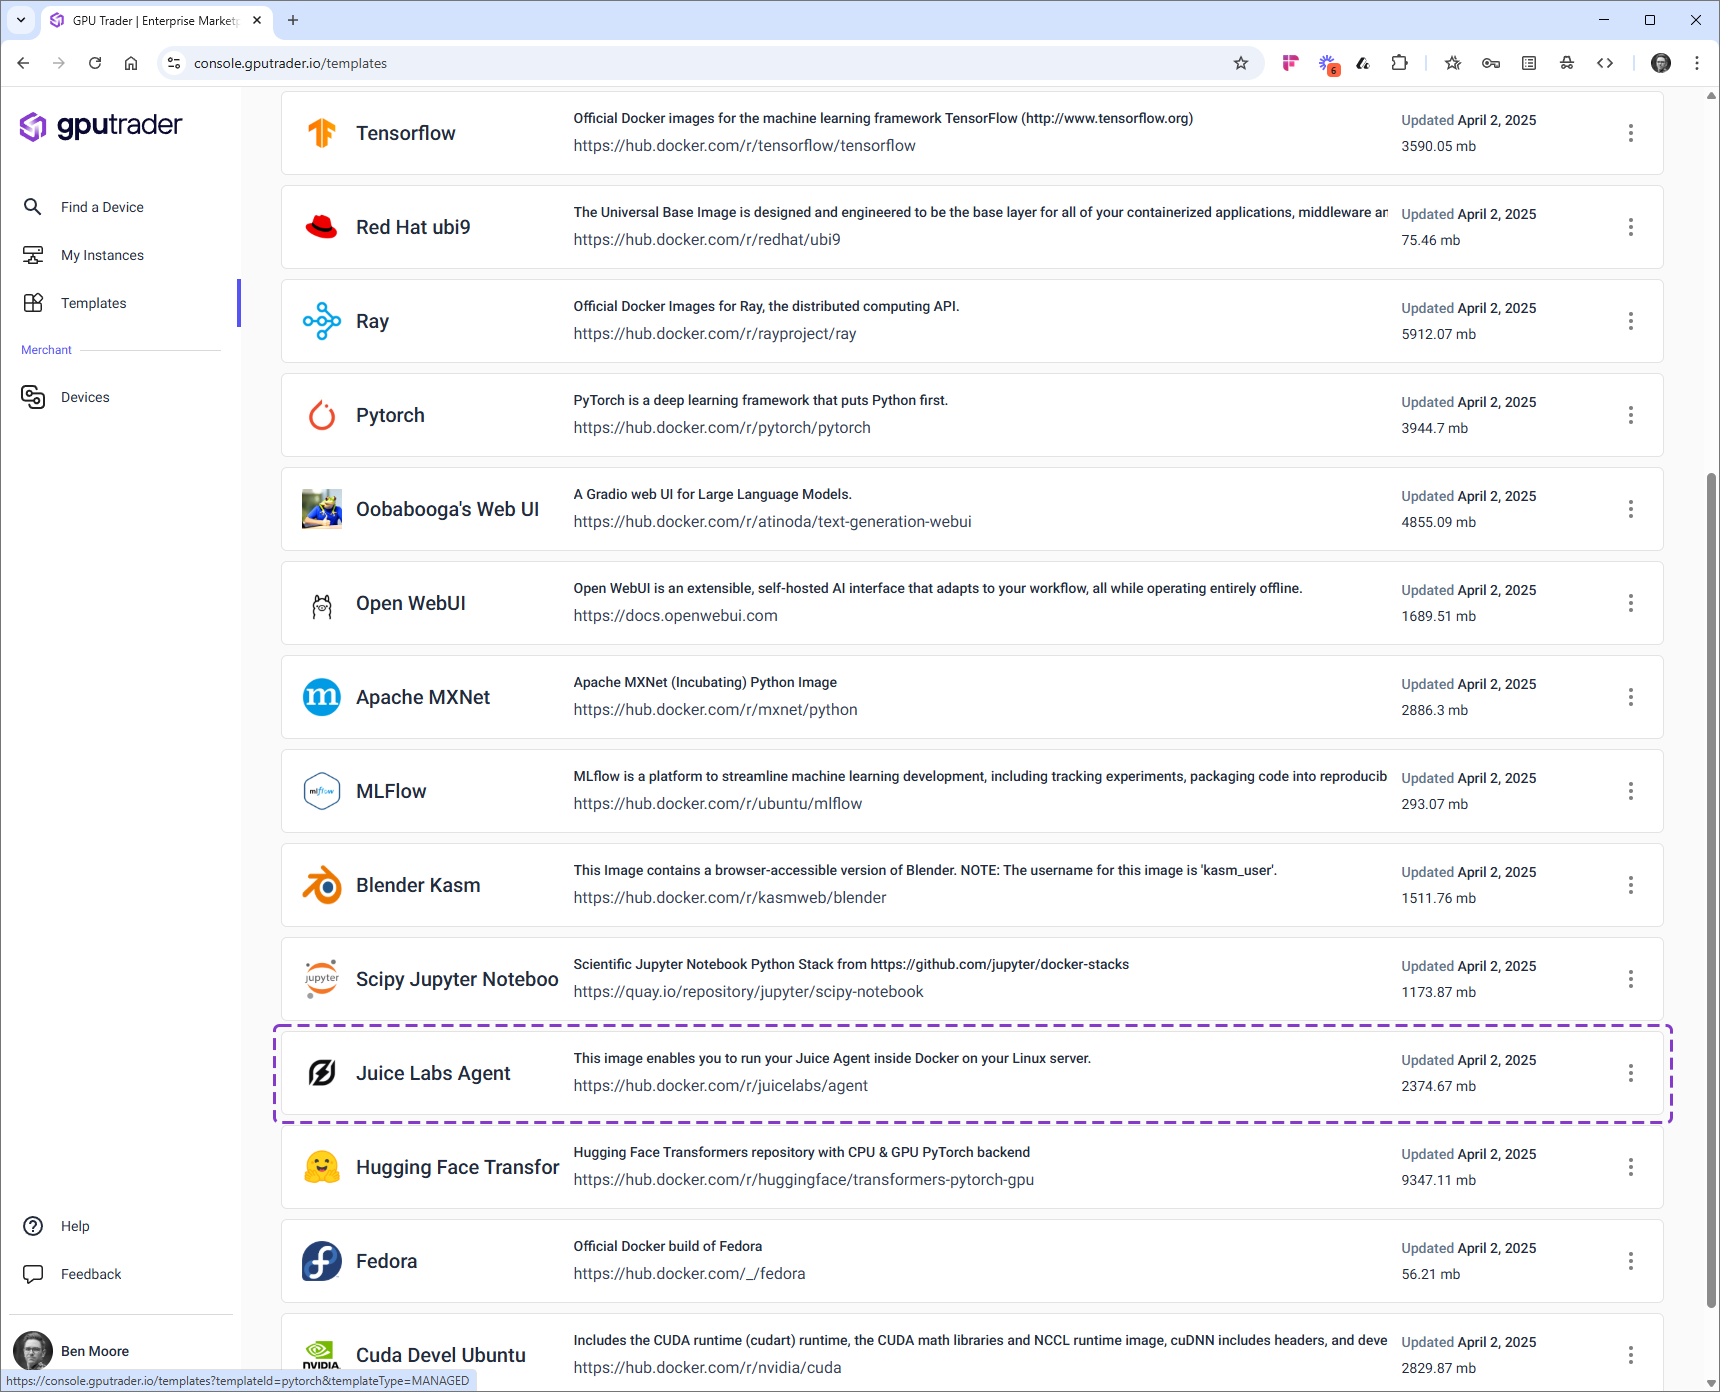Go back in browser history
1720x1392 pixels.
pyautogui.click(x=23, y=63)
